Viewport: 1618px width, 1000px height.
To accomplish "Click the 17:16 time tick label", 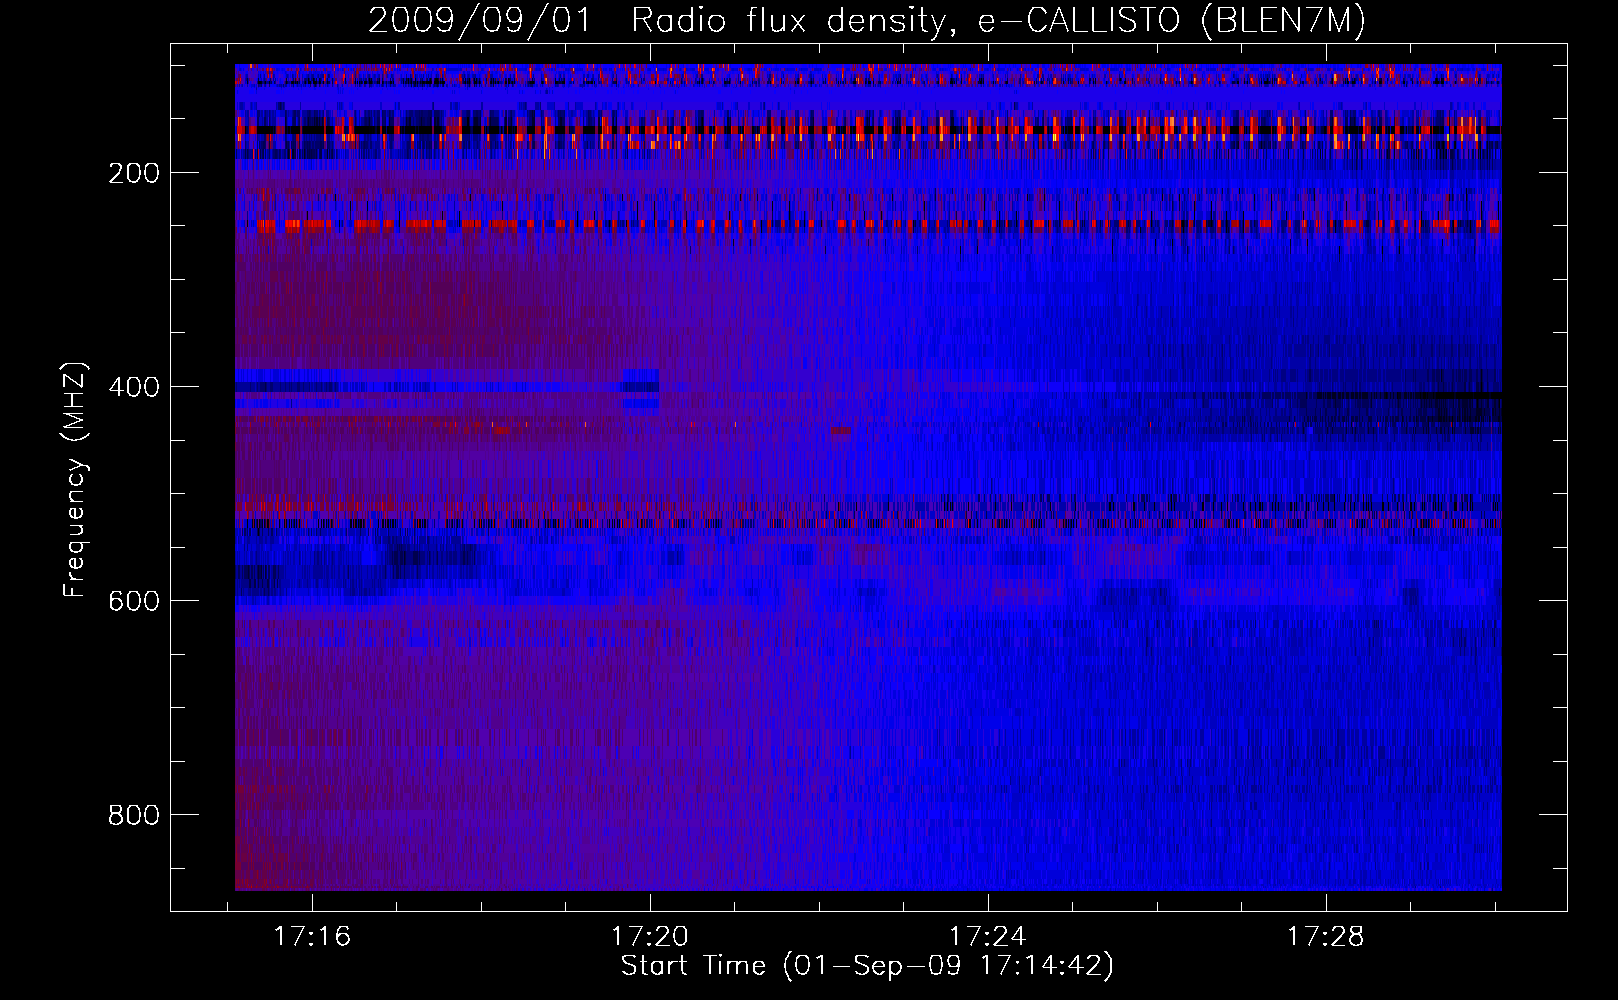I will 312,937.
